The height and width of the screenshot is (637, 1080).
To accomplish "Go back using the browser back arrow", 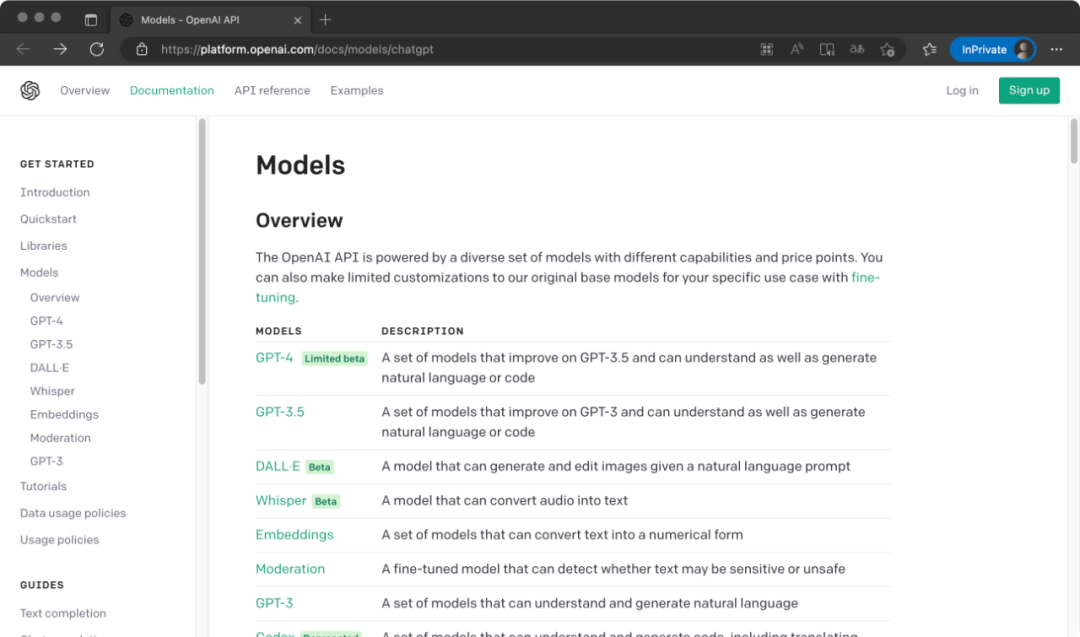I will point(24,49).
